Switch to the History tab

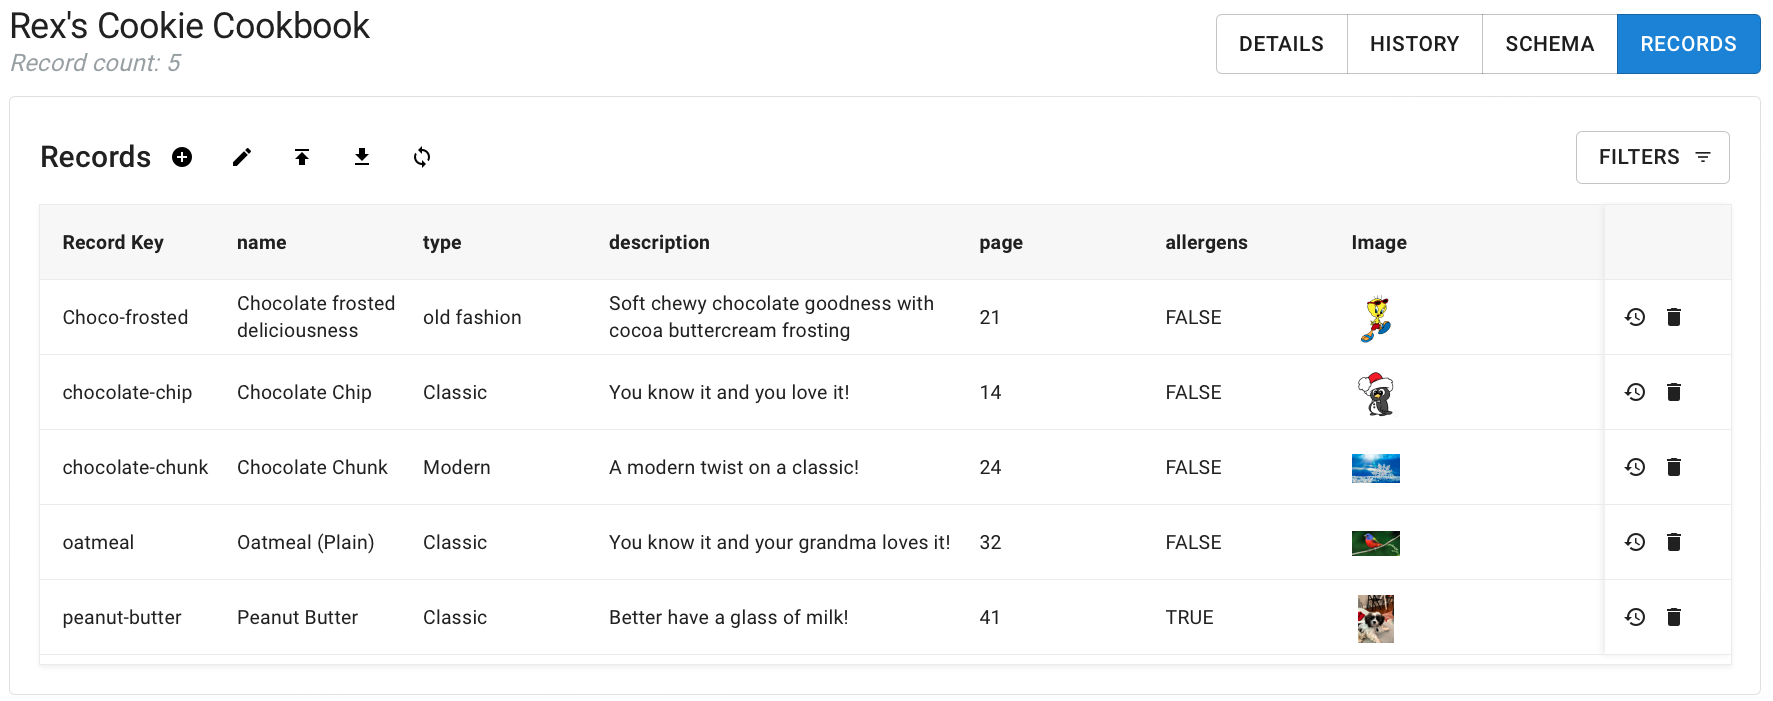(1414, 44)
